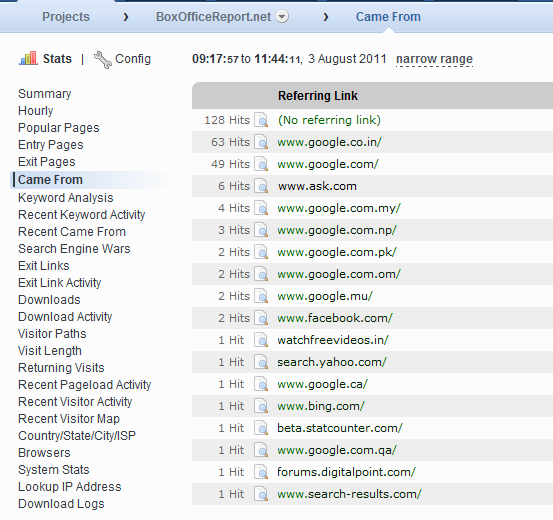Click magnifier icon beside search.yahoo.com row
This screenshot has height=520, width=553.
coord(261,362)
